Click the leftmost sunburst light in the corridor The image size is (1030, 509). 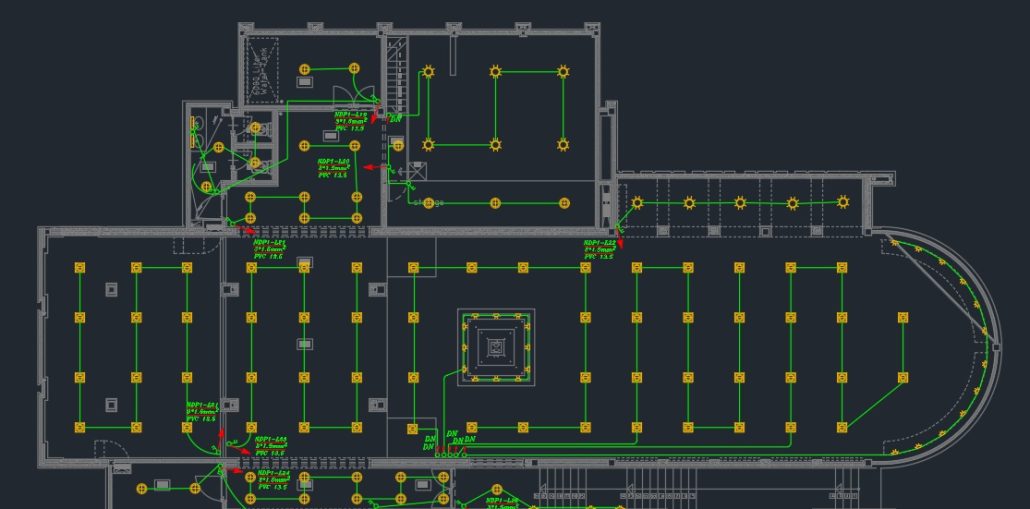pyautogui.click(x=637, y=203)
